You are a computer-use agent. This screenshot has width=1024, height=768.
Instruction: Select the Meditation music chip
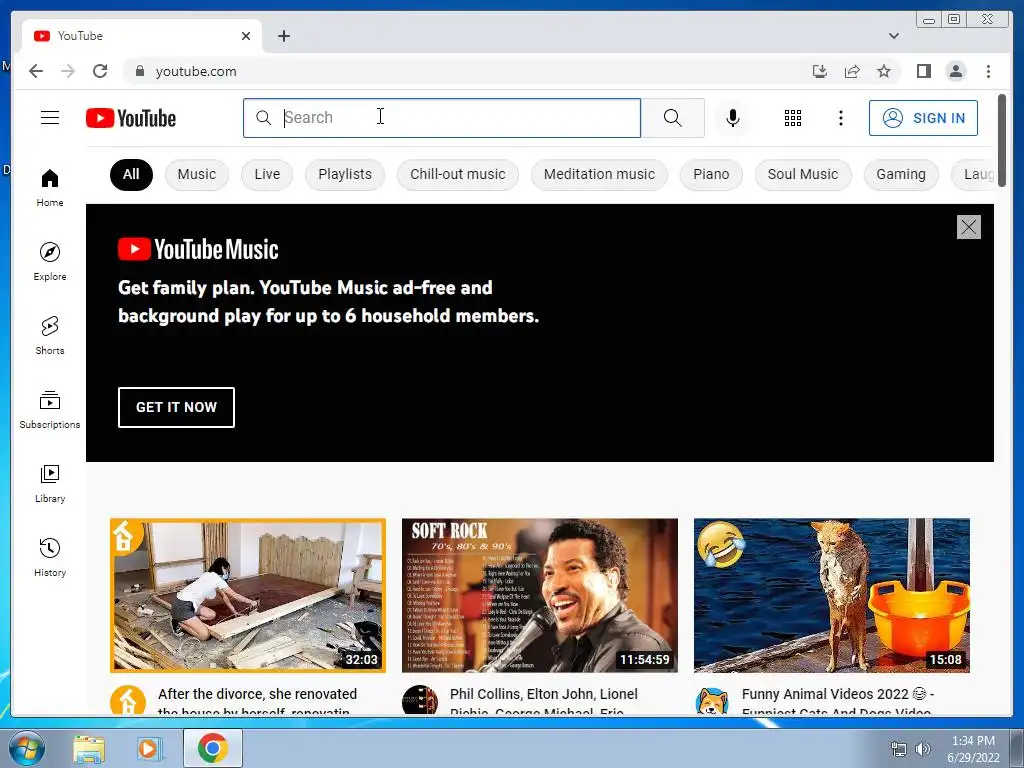pos(599,174)
